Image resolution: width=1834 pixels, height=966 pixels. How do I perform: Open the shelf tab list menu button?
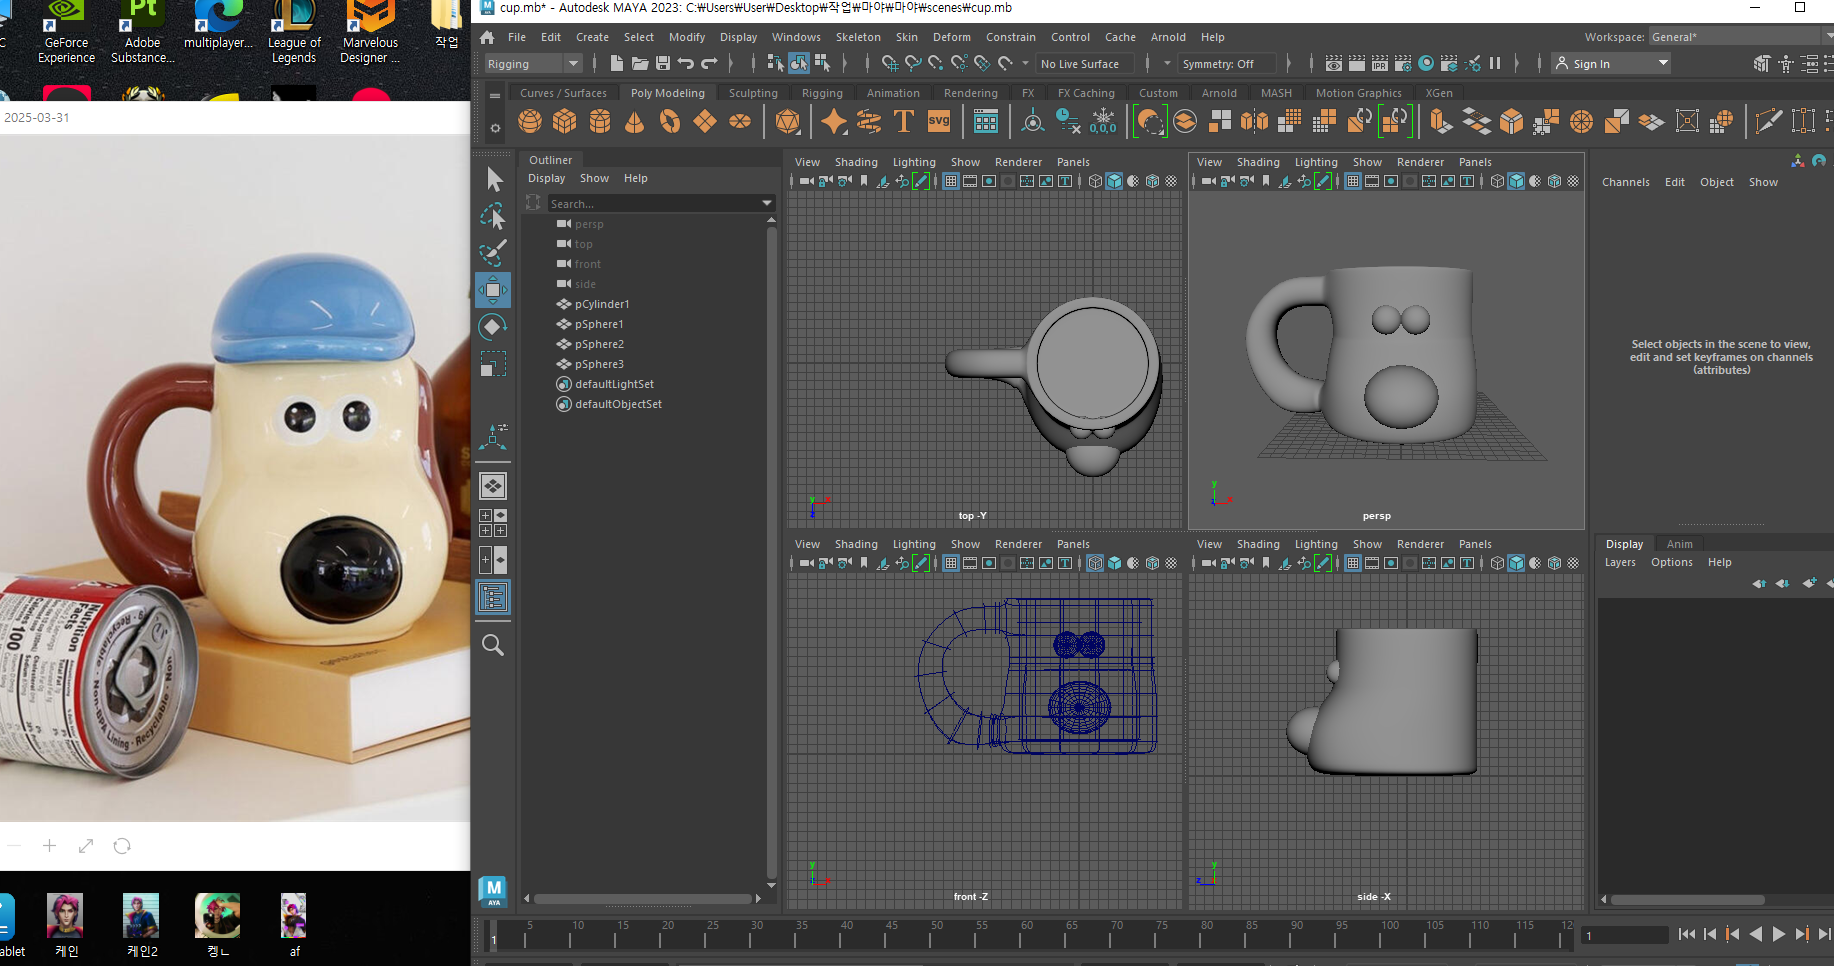click(x=495, y=96)
